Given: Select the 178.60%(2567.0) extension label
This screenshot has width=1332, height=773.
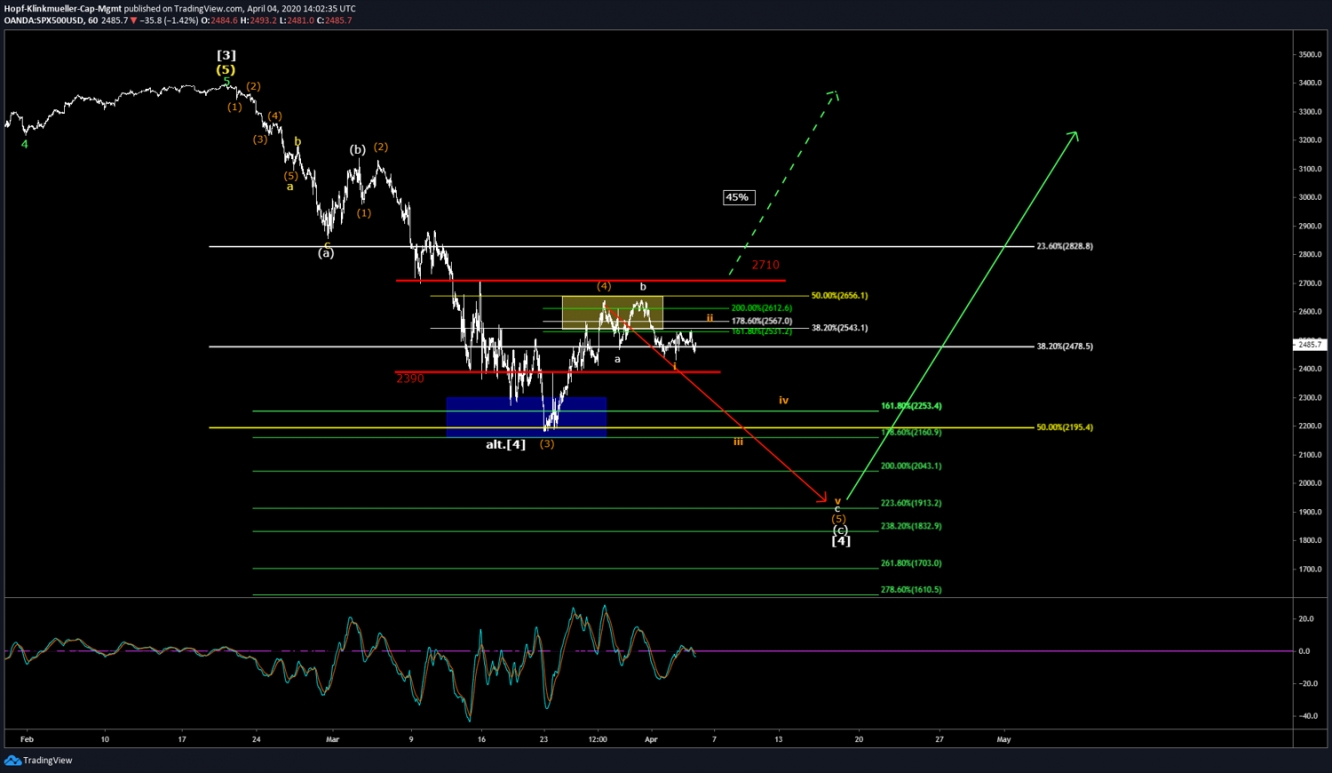Looking at the screenshot, I should click(x=762, y=321).
